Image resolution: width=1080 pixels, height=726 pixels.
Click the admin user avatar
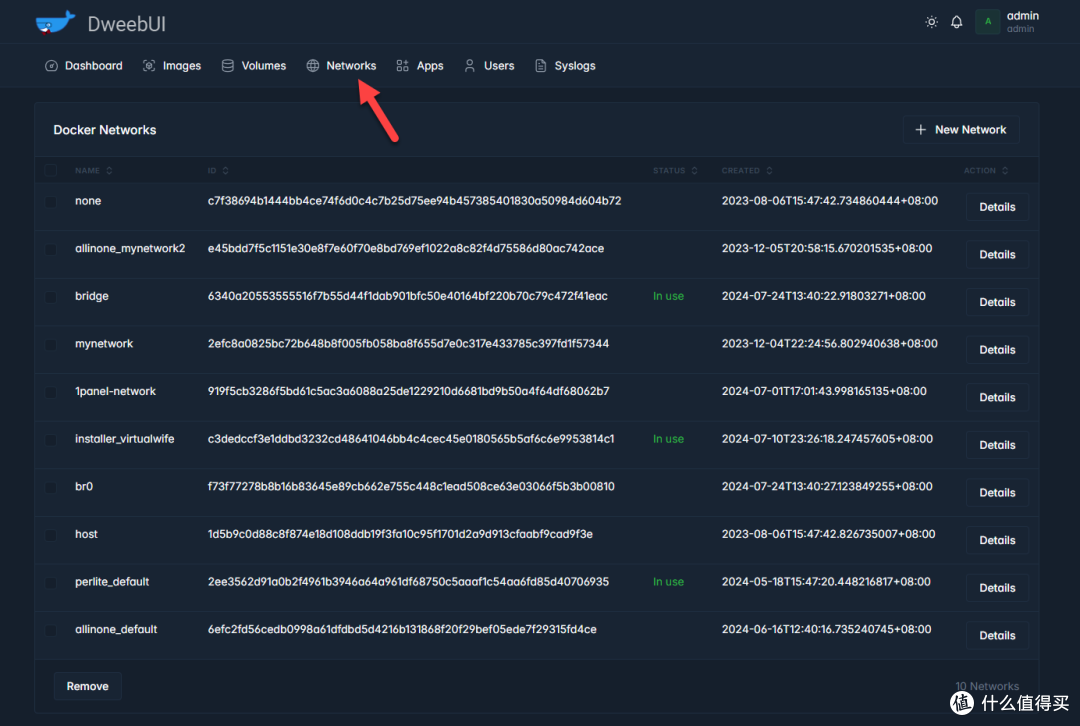point(987,22)
